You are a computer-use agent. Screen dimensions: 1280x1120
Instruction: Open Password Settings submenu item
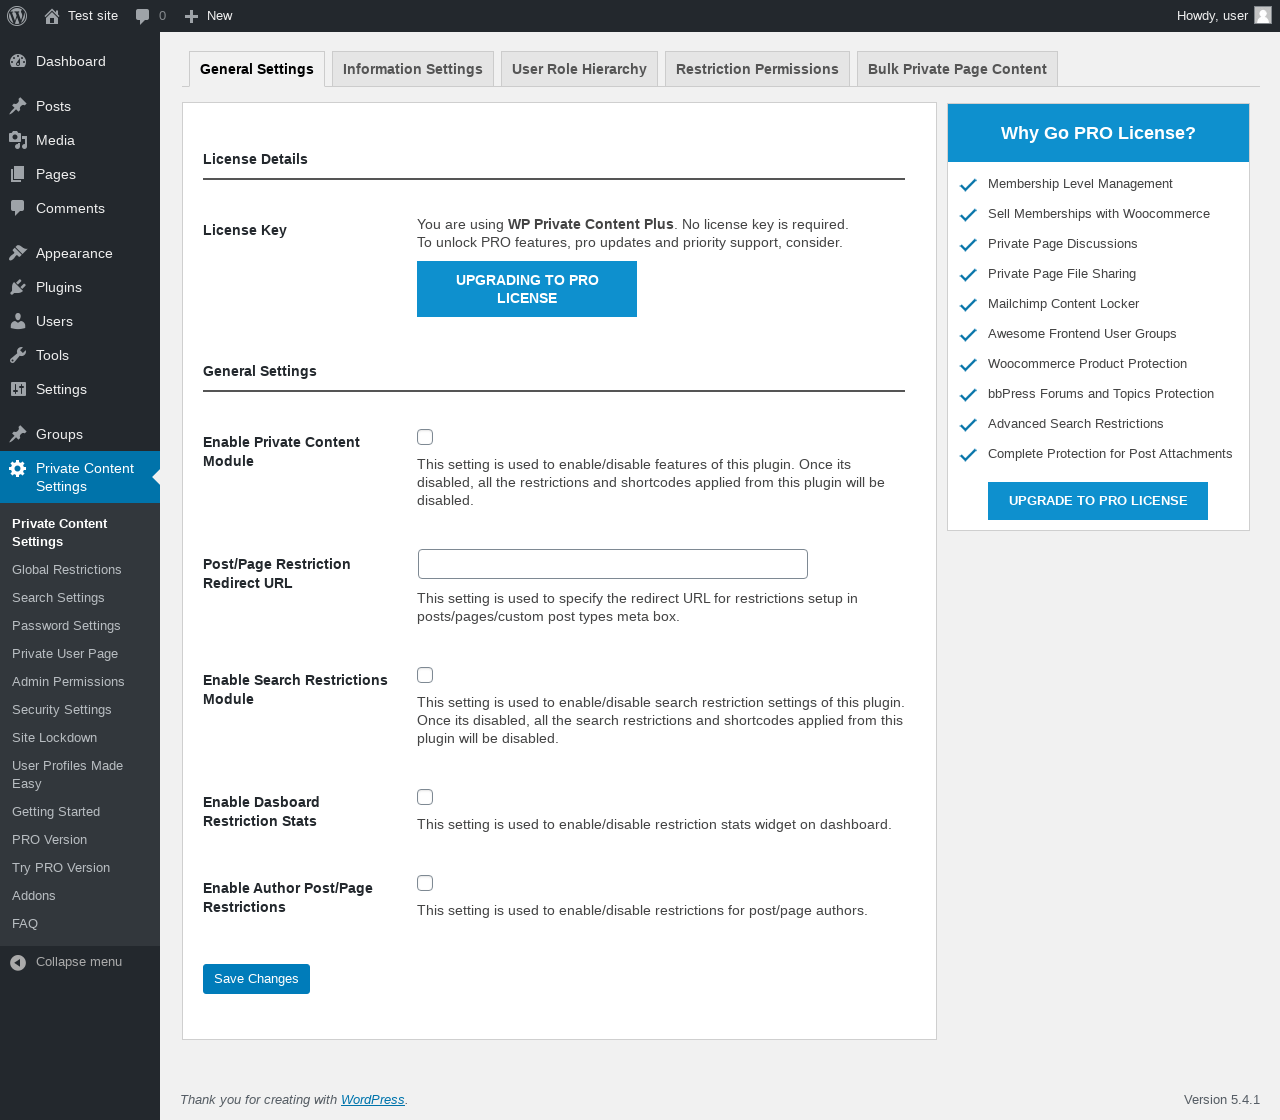point(66,626)
